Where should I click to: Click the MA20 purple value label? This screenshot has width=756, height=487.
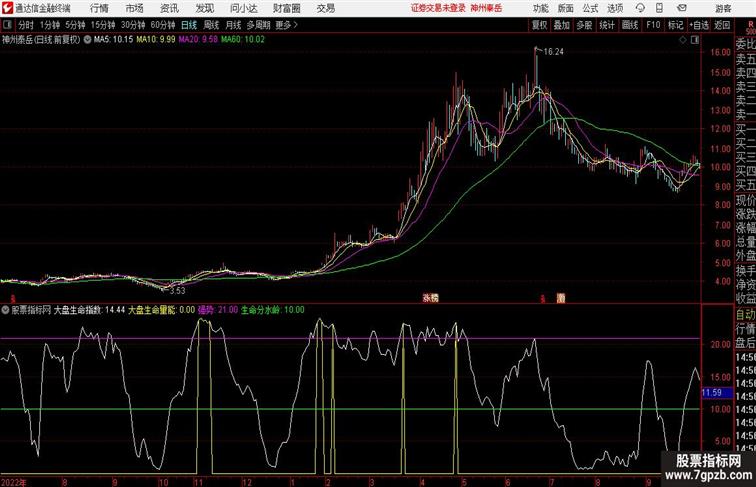click(x=198, y=40)
